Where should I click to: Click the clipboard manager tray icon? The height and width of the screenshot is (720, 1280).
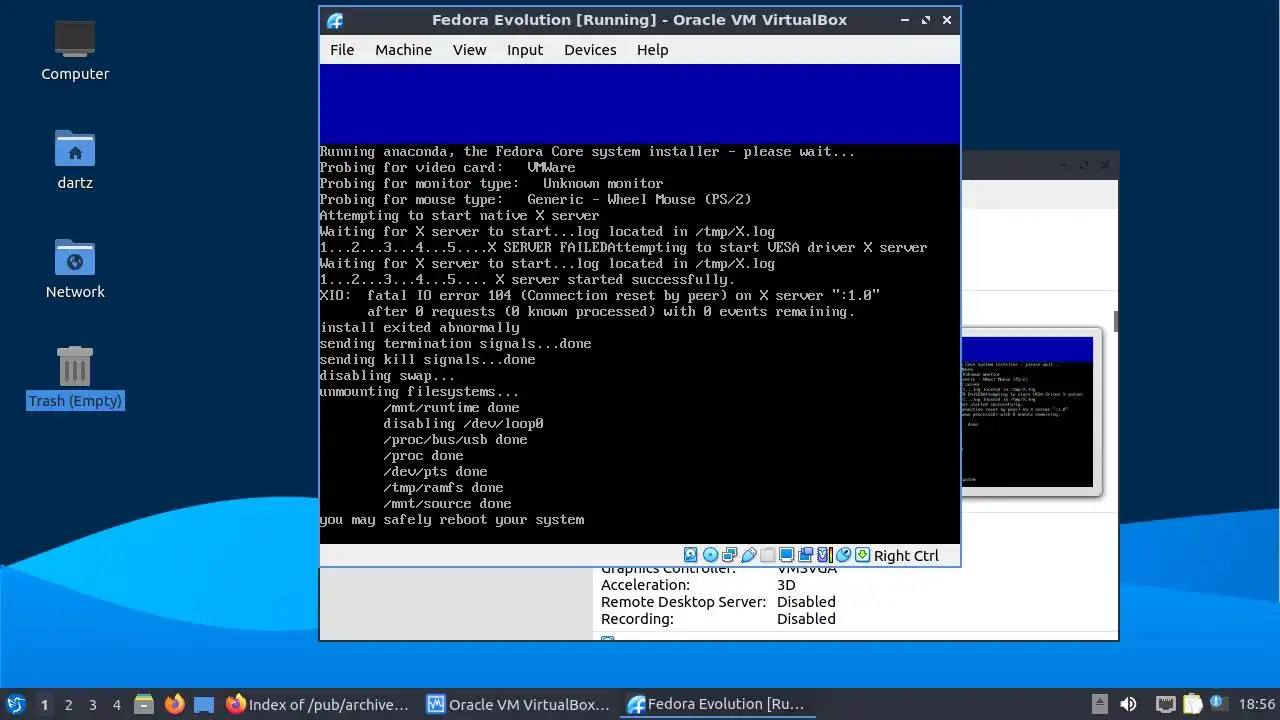(x=1192, y=704)
